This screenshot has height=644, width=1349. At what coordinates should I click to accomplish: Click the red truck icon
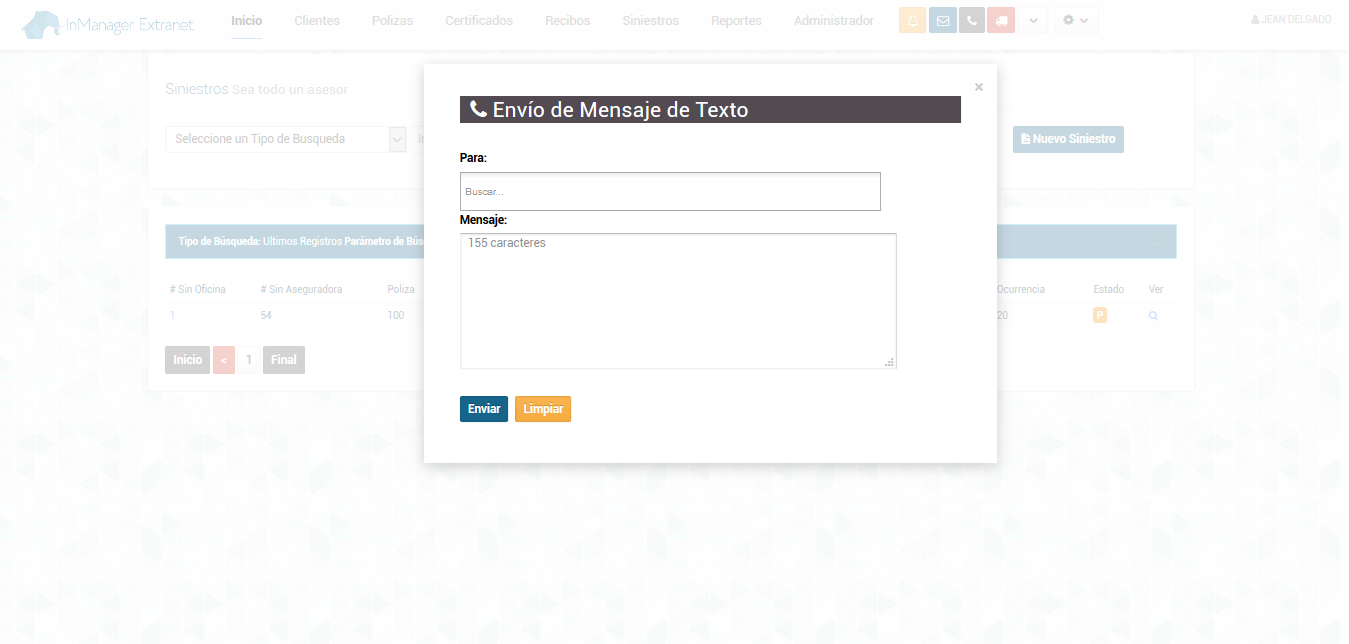(1001, 21)
